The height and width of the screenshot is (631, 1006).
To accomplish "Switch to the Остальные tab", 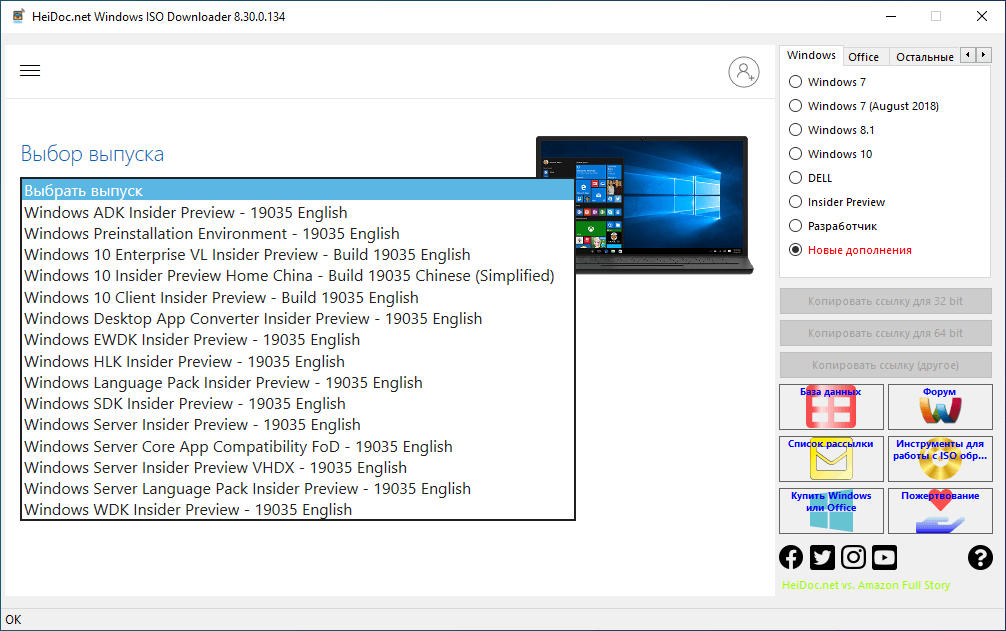I will click(x=925, y=57).
